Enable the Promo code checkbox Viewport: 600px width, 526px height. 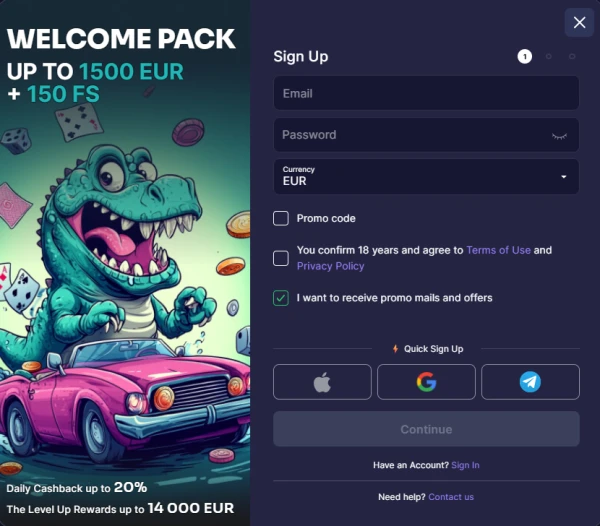(x=281, y=218)
